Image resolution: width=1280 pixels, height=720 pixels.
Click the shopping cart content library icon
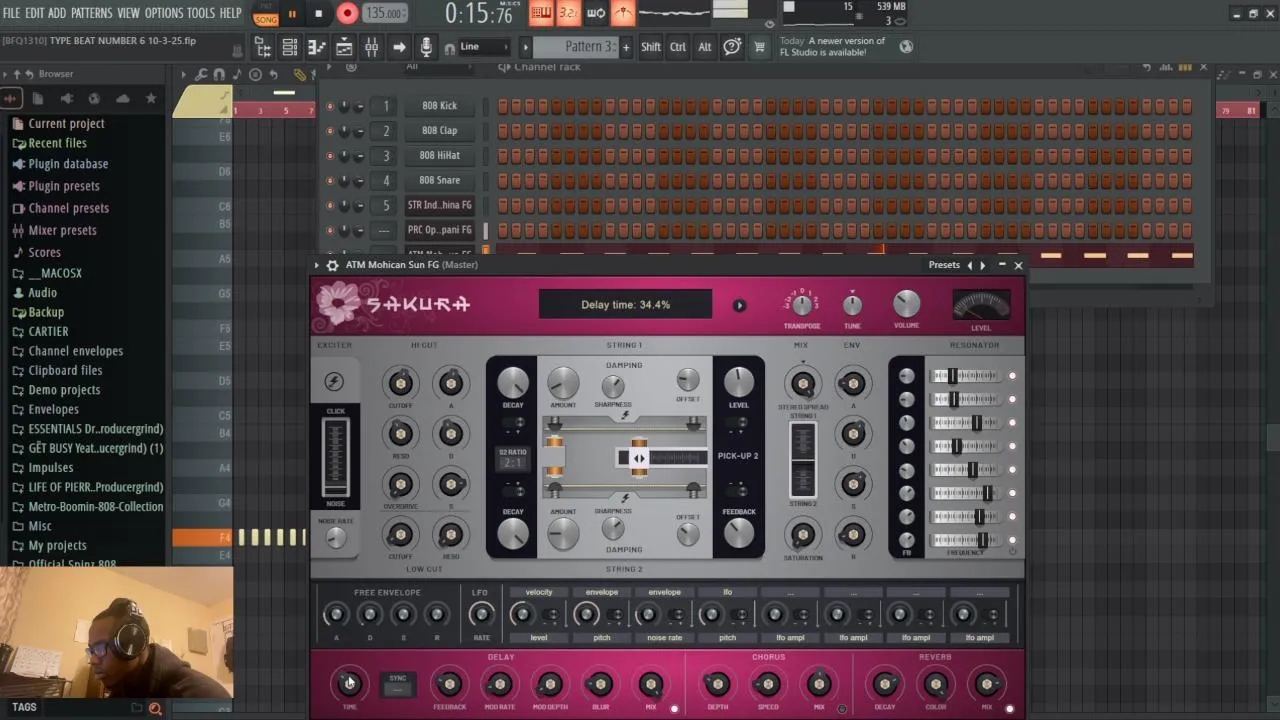tap(759, 47)
